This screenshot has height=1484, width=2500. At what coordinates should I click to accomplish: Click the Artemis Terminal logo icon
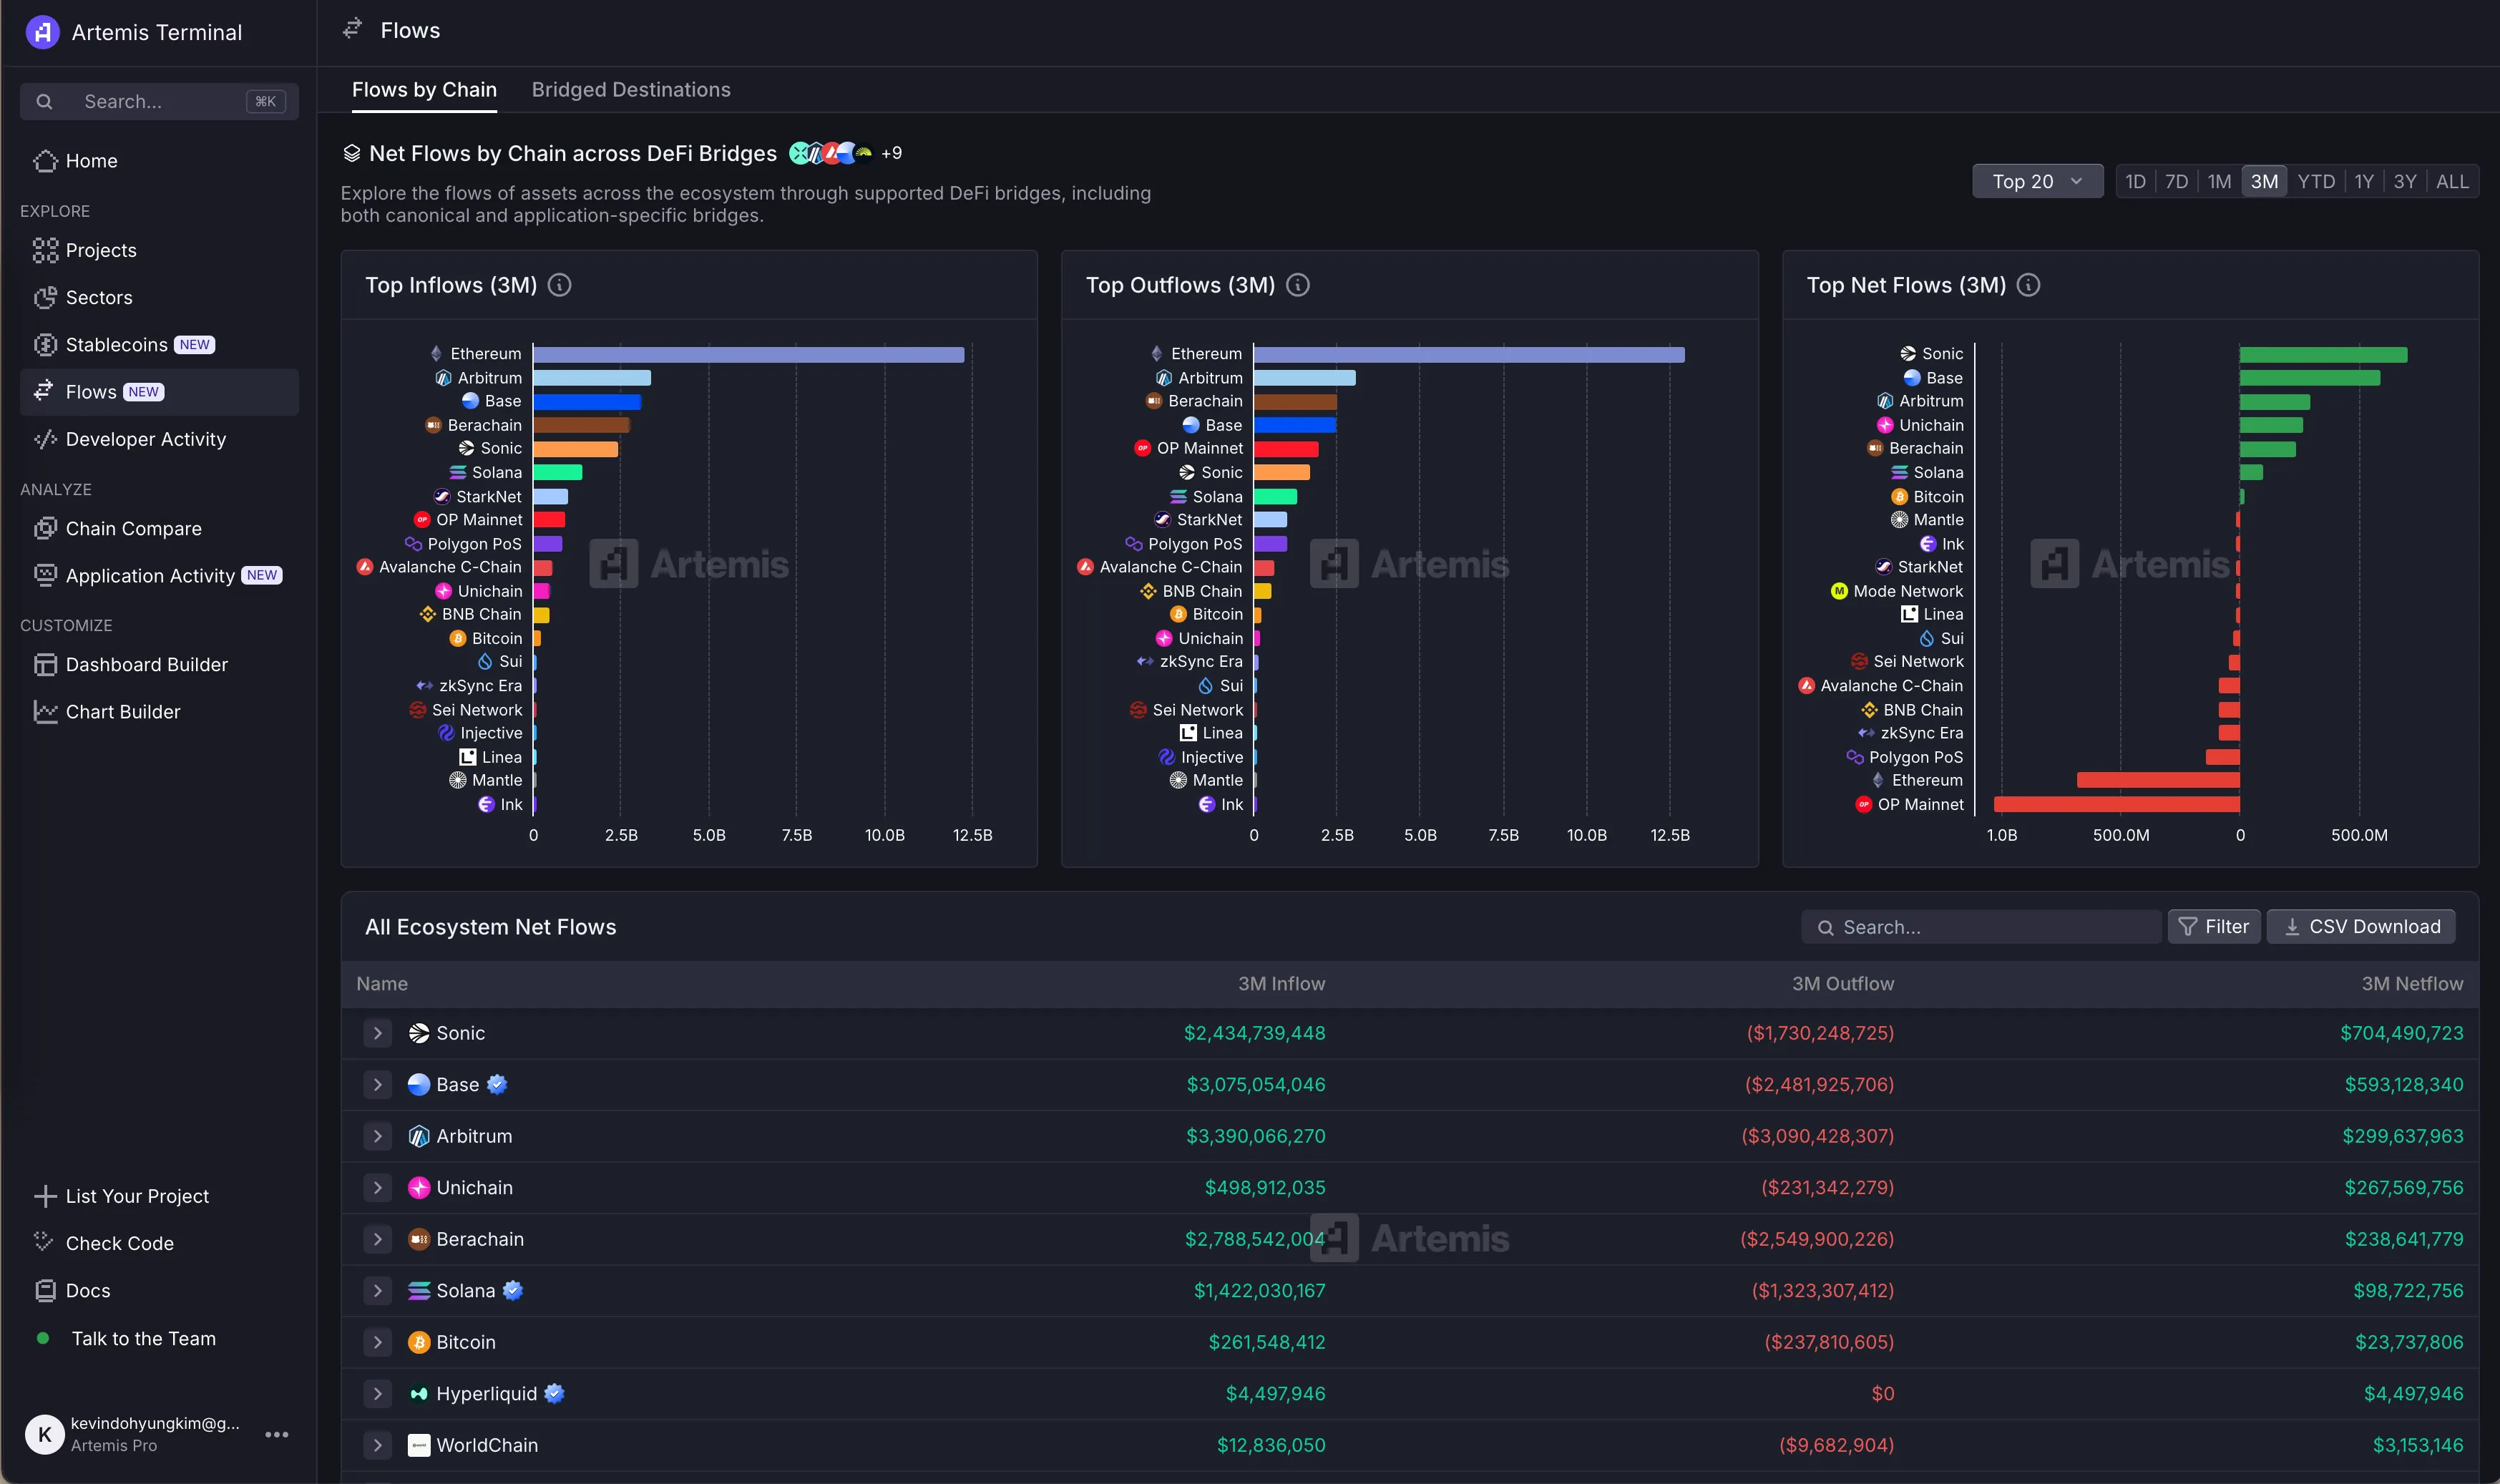pyautogui.click(x=42, y=32)
